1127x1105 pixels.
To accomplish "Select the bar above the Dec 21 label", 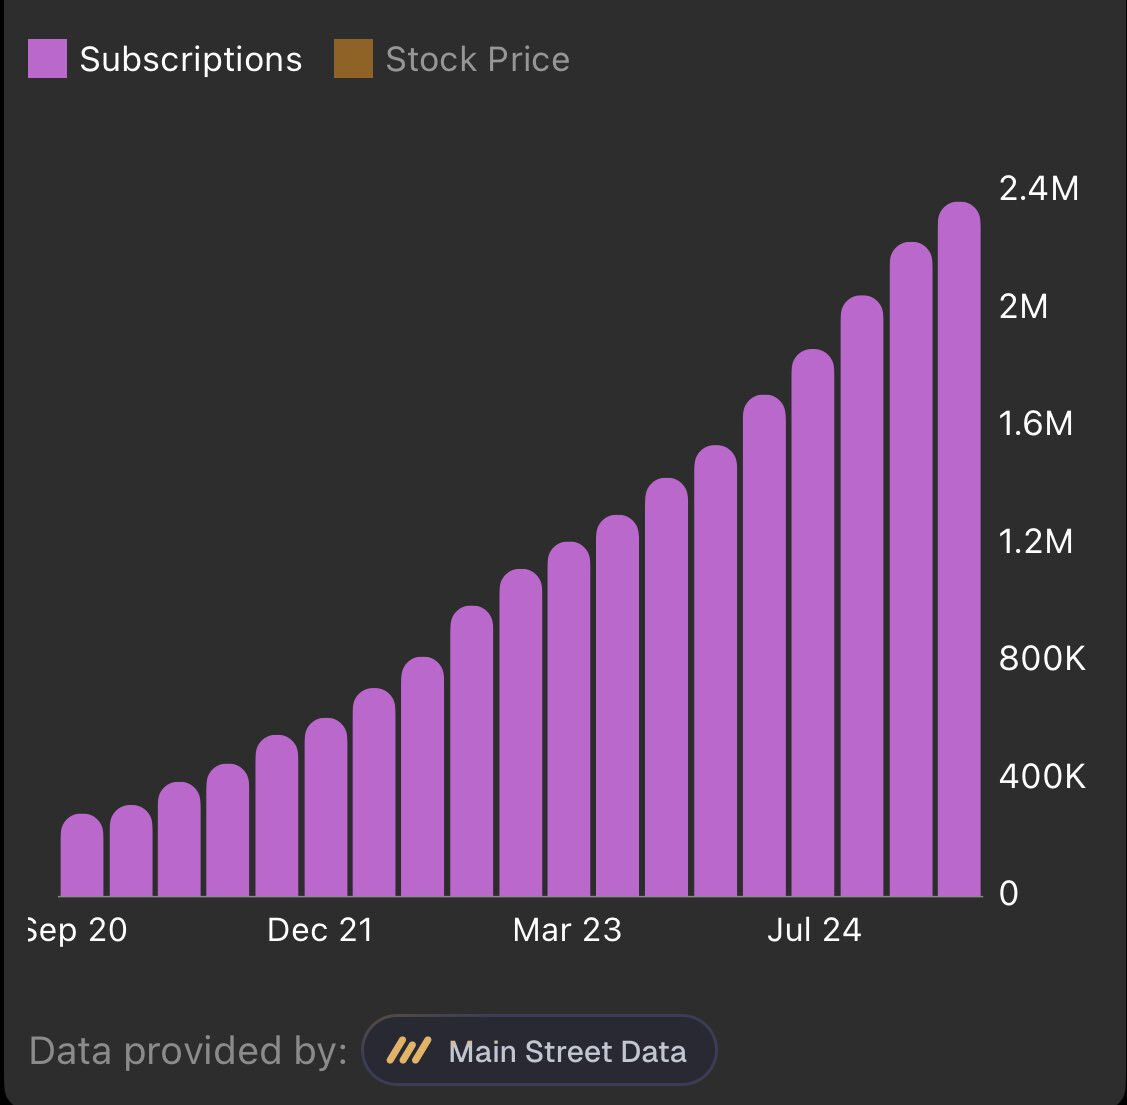I will [326, 808].
